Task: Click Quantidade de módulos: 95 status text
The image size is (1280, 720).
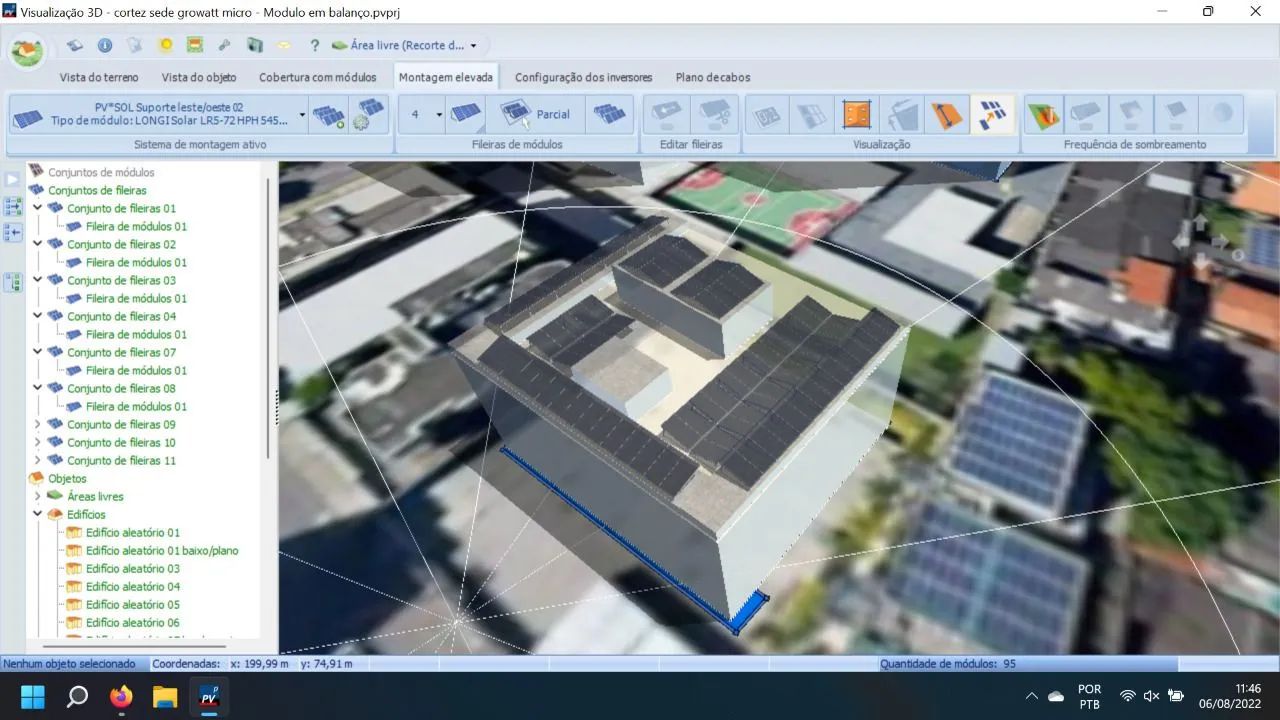Action: tap(947, 664)
